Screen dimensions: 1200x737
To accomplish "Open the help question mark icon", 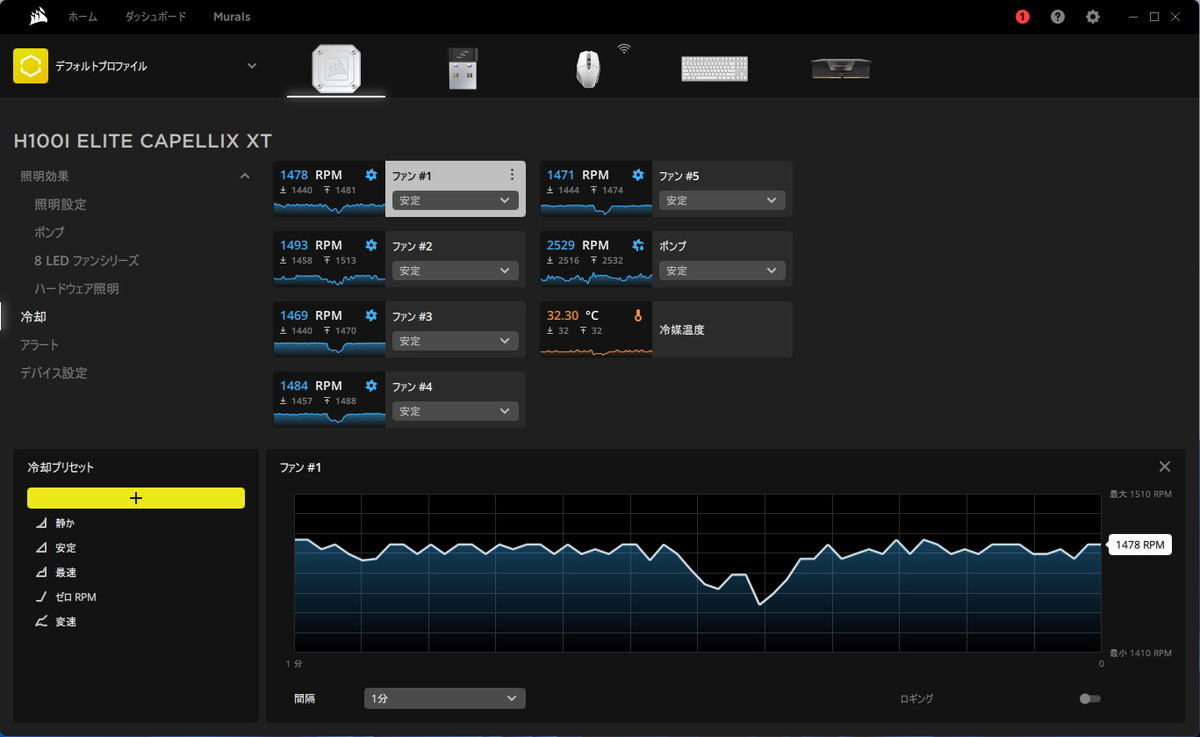I will [x=1058, y=17].
